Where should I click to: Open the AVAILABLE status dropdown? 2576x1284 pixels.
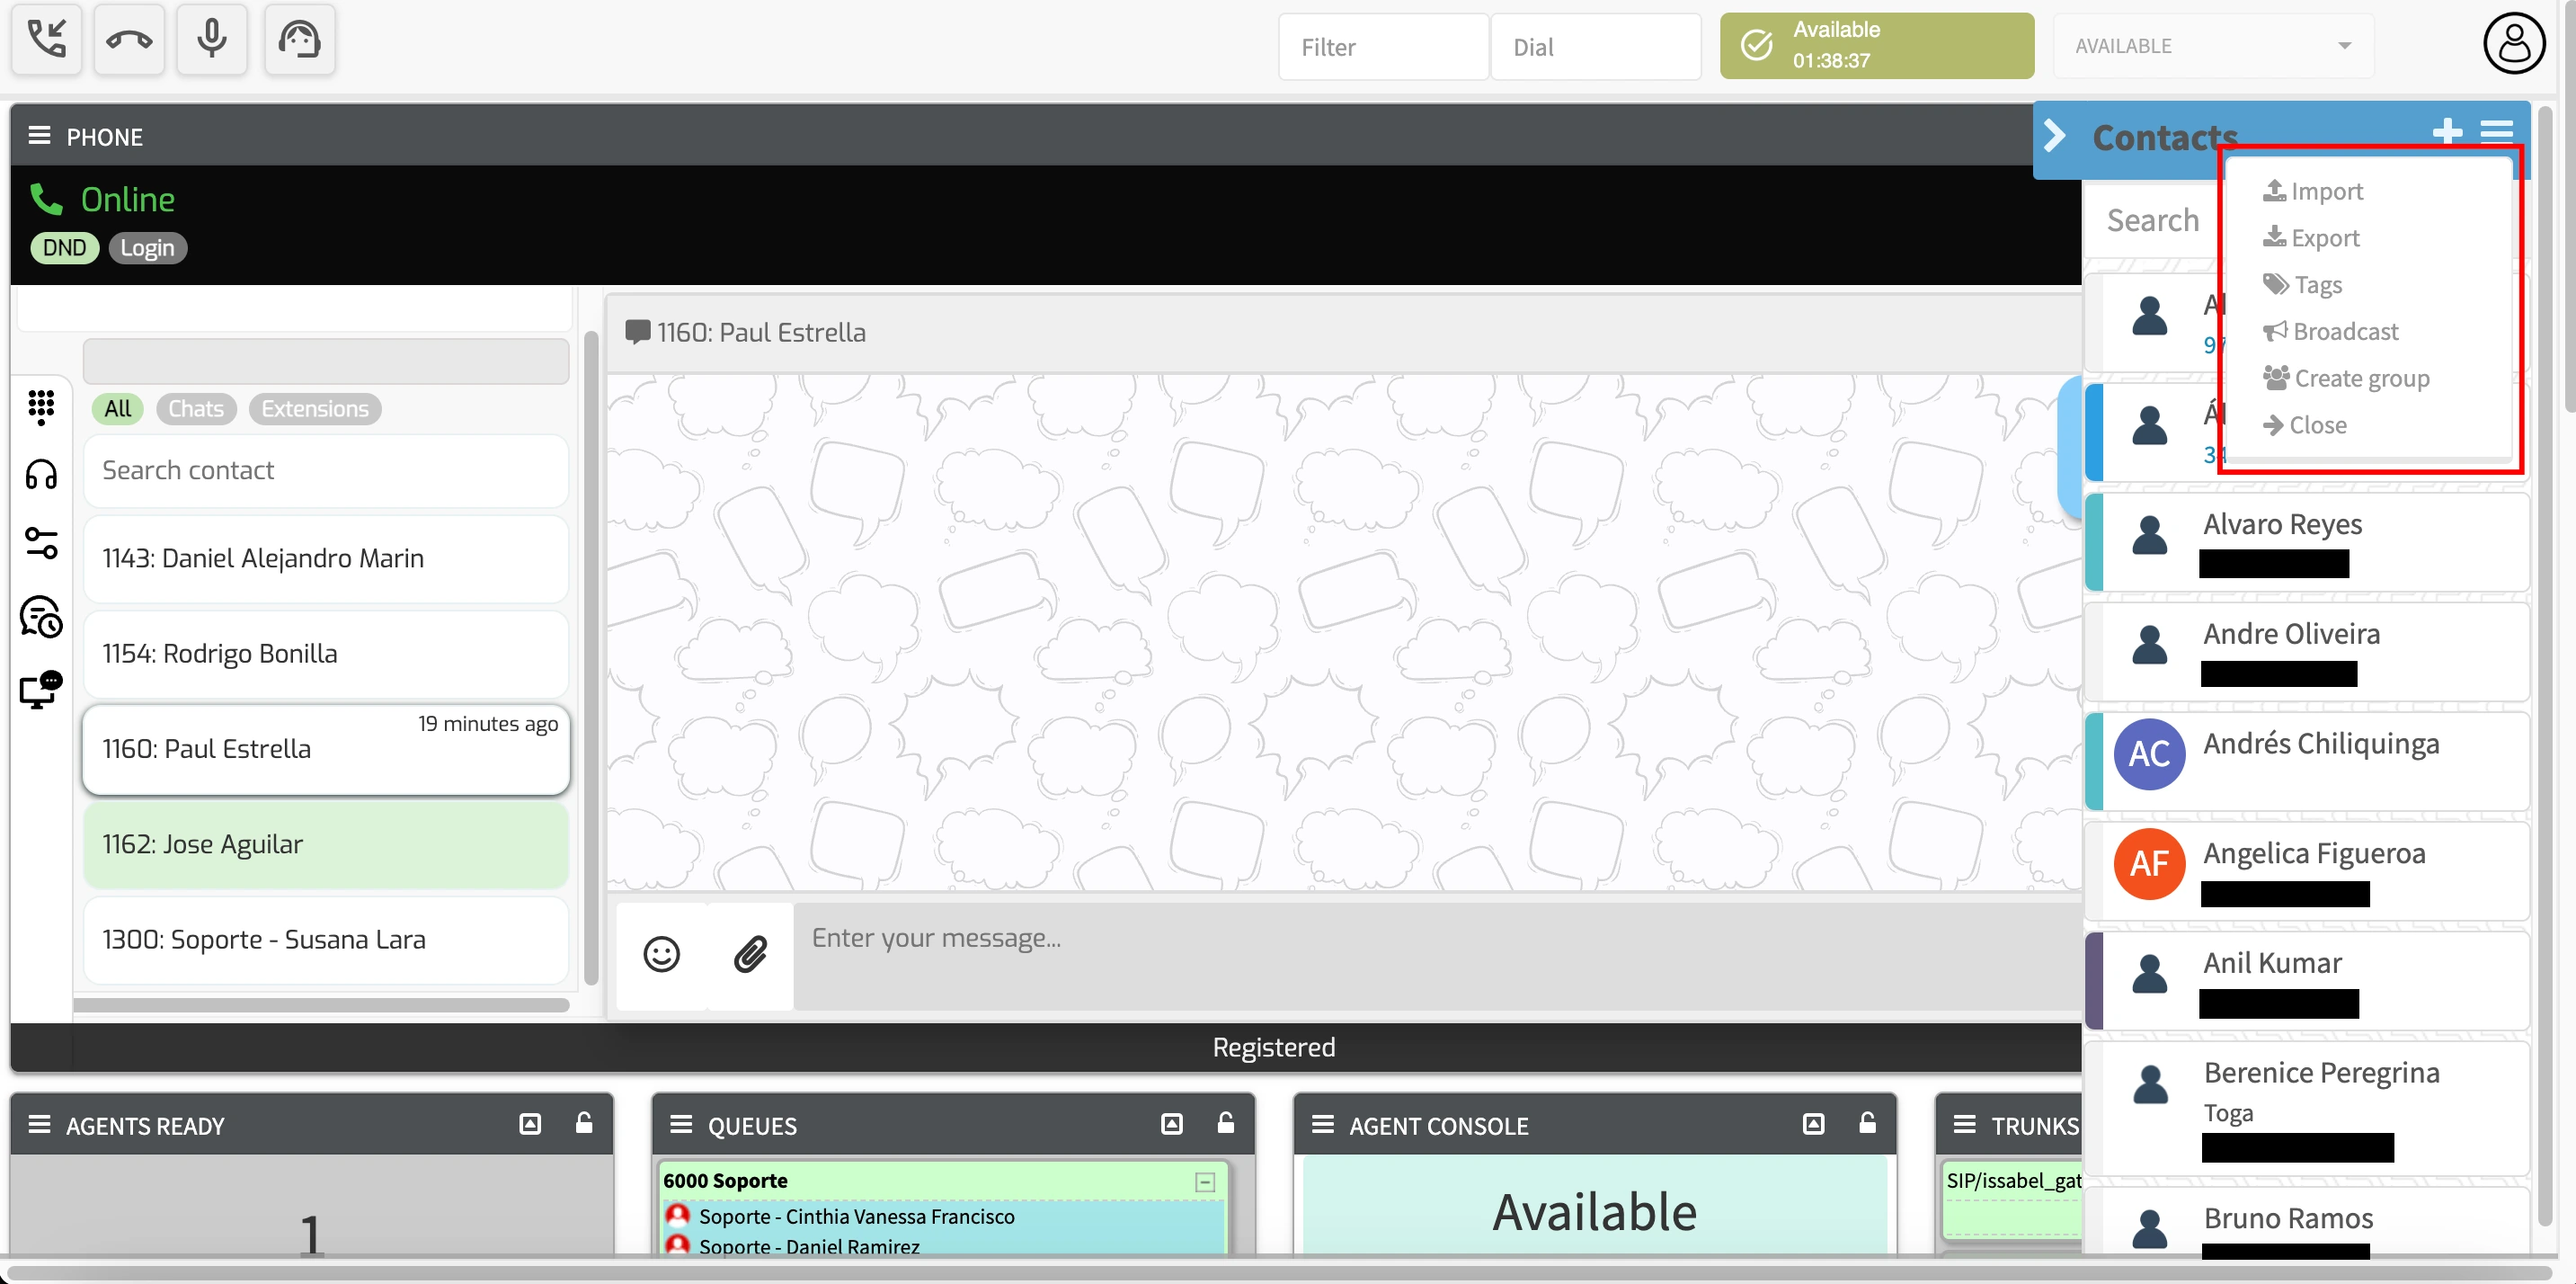pos(2212,46)
